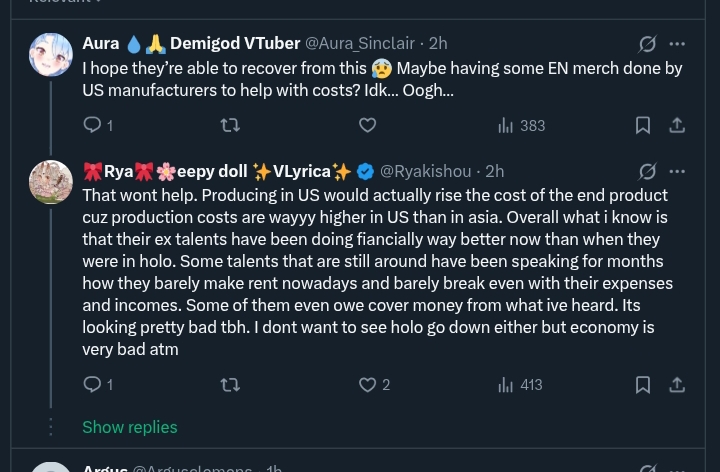Share Rya's reply
The width and height of the screenshot is (720, 472).
tap(677, 385)
